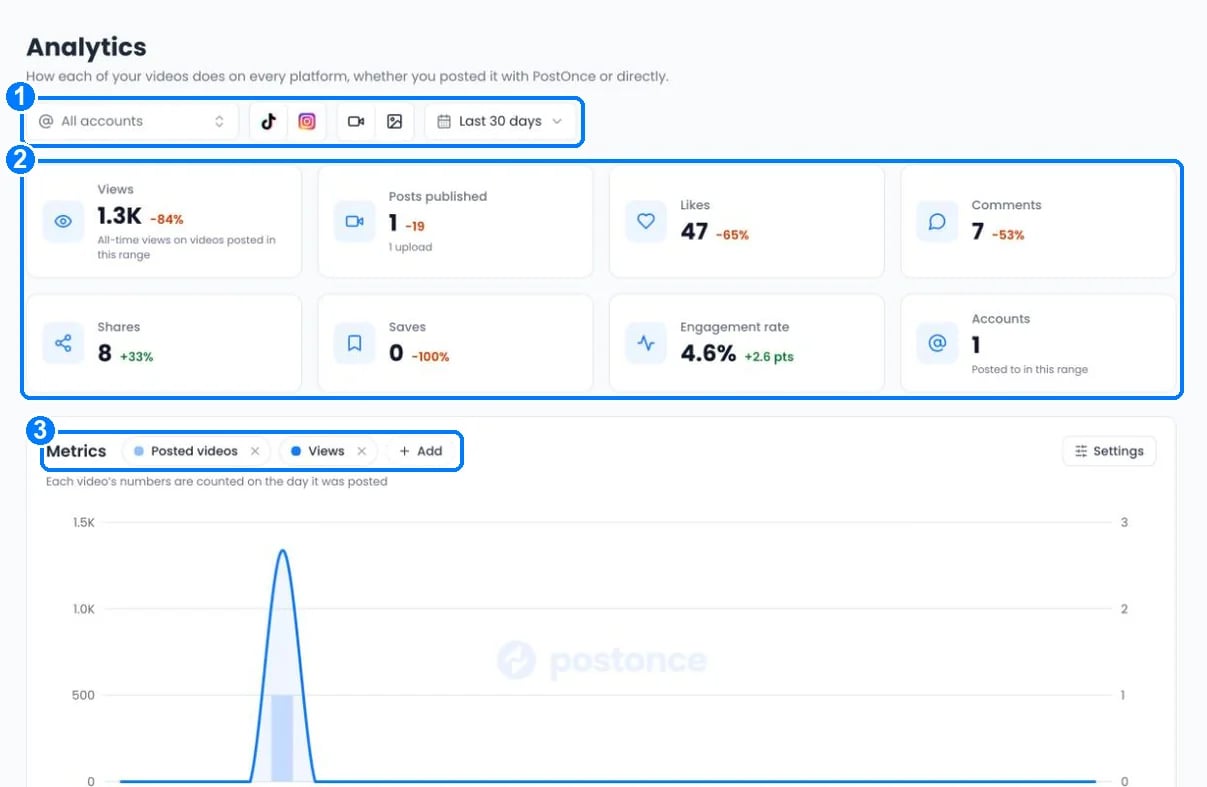Select the Posted videos metric chip
The width and height of the screenshot is (1207, 787).
point(195,451)
